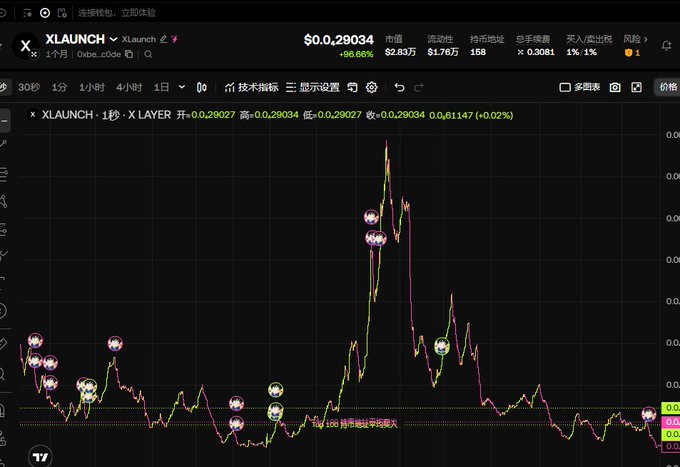Click the (+0.02%) legend change value

click(494, 116)
